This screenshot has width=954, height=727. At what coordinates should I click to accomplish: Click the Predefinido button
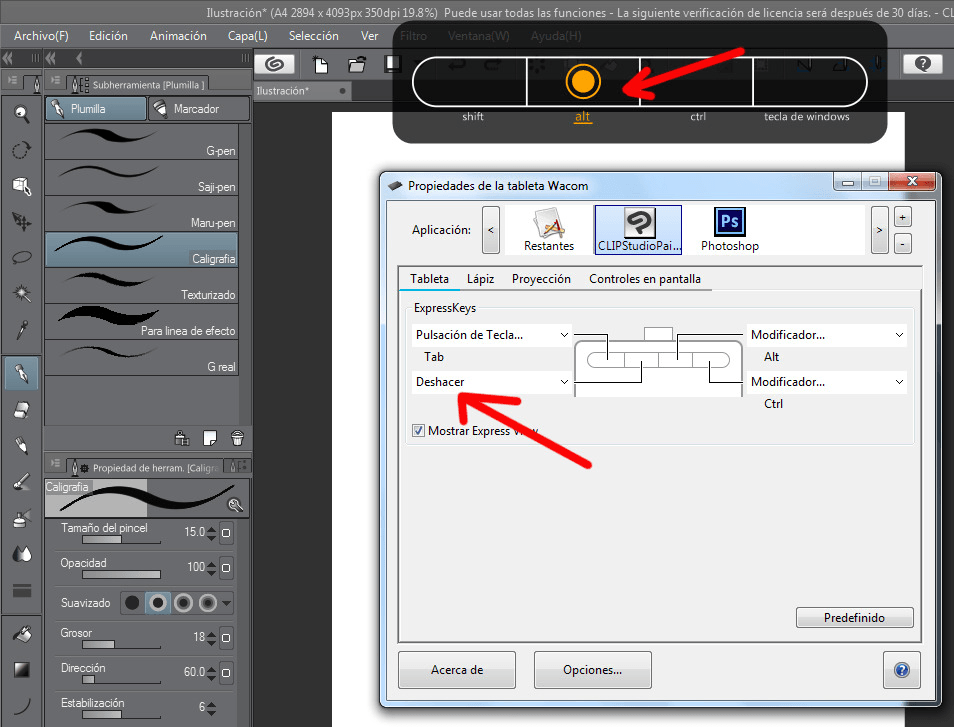[854, 618]
